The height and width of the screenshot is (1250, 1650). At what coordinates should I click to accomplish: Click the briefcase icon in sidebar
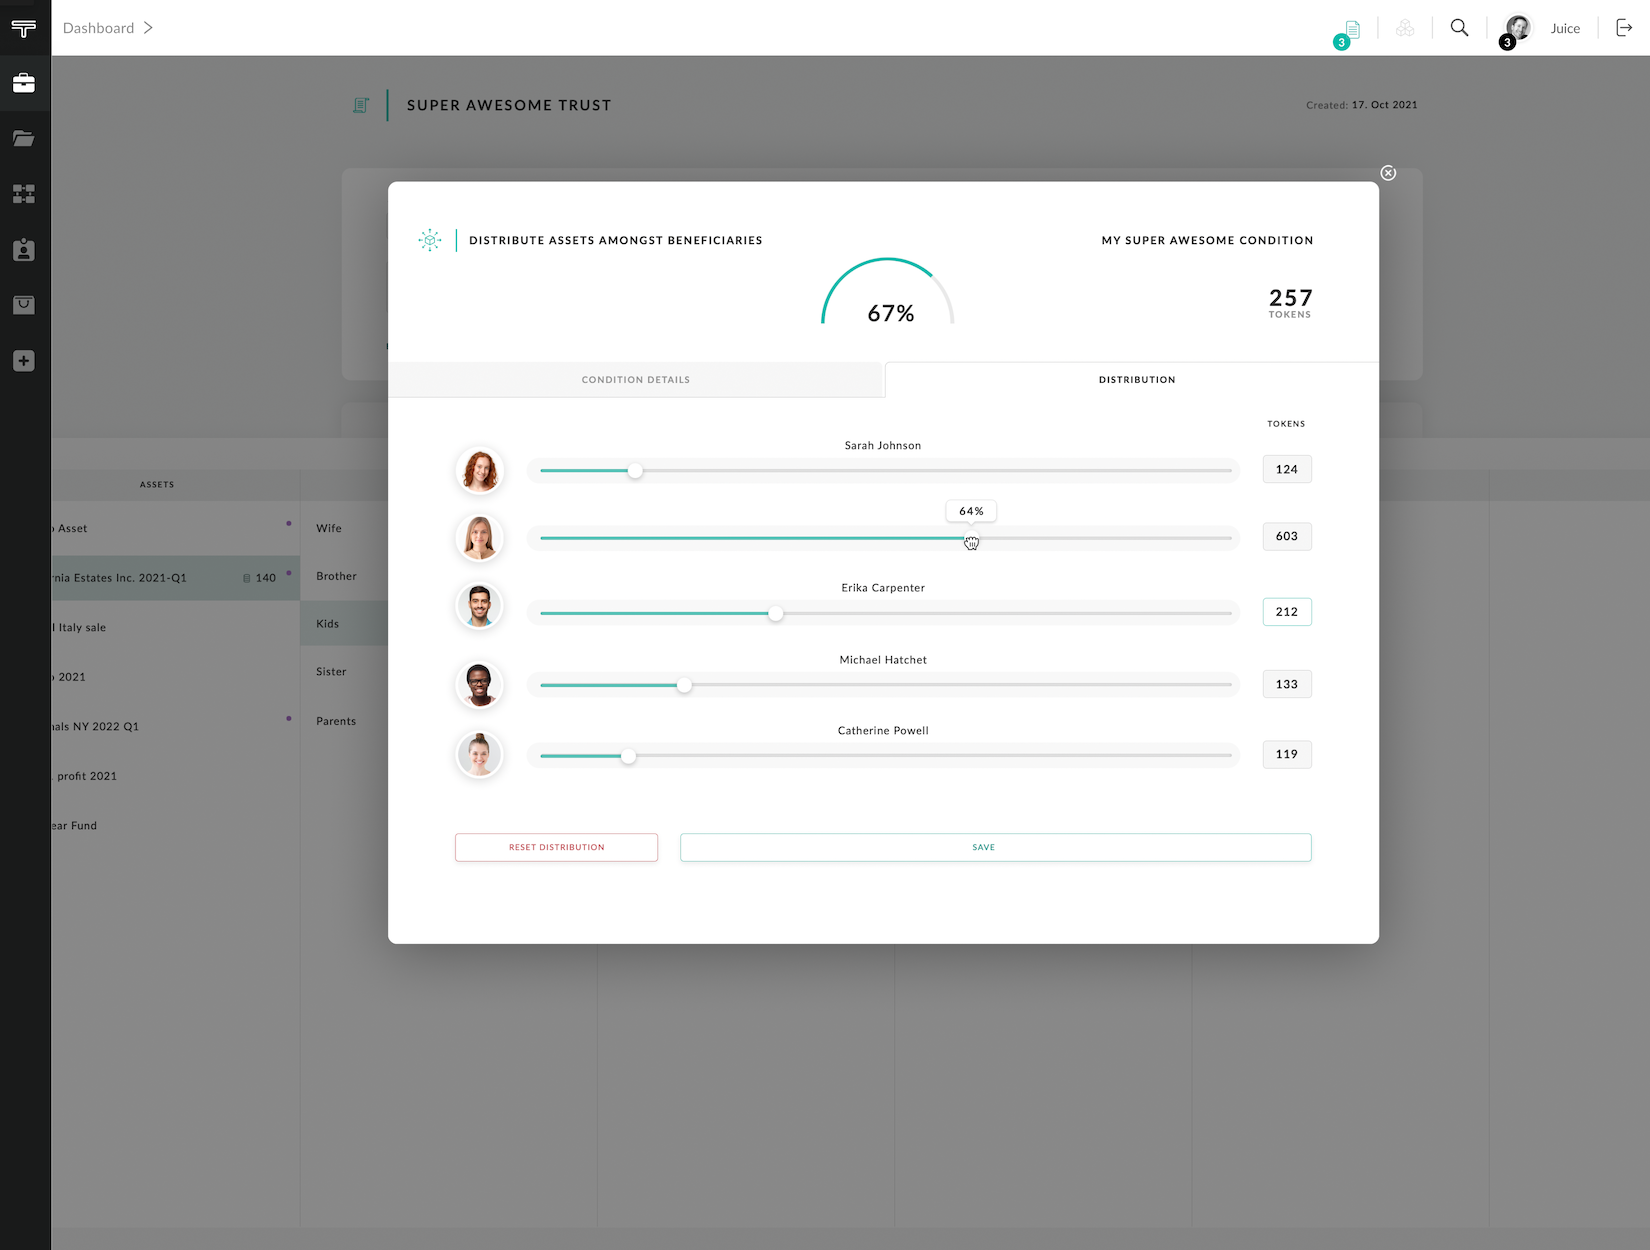pyautogui.click(x=24, y=83)
